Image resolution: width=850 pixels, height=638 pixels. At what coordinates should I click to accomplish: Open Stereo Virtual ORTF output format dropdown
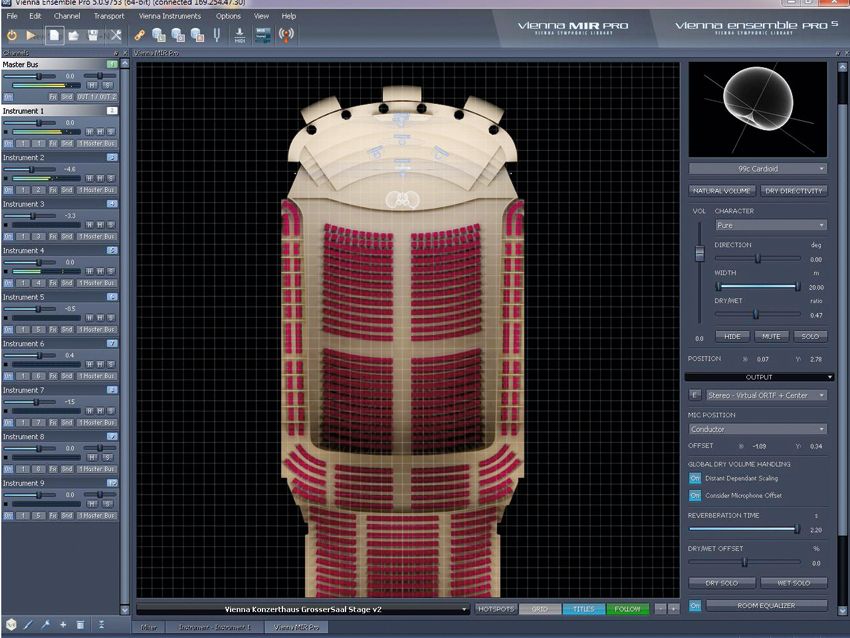tap(766, 395)
